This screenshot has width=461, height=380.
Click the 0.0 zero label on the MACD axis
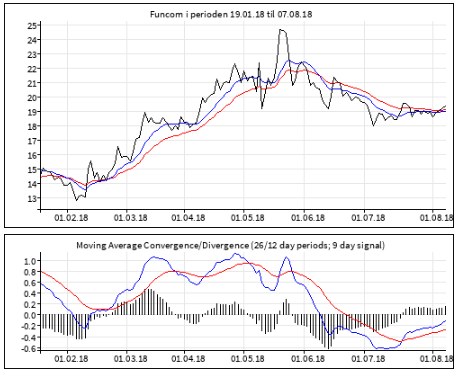30,315
